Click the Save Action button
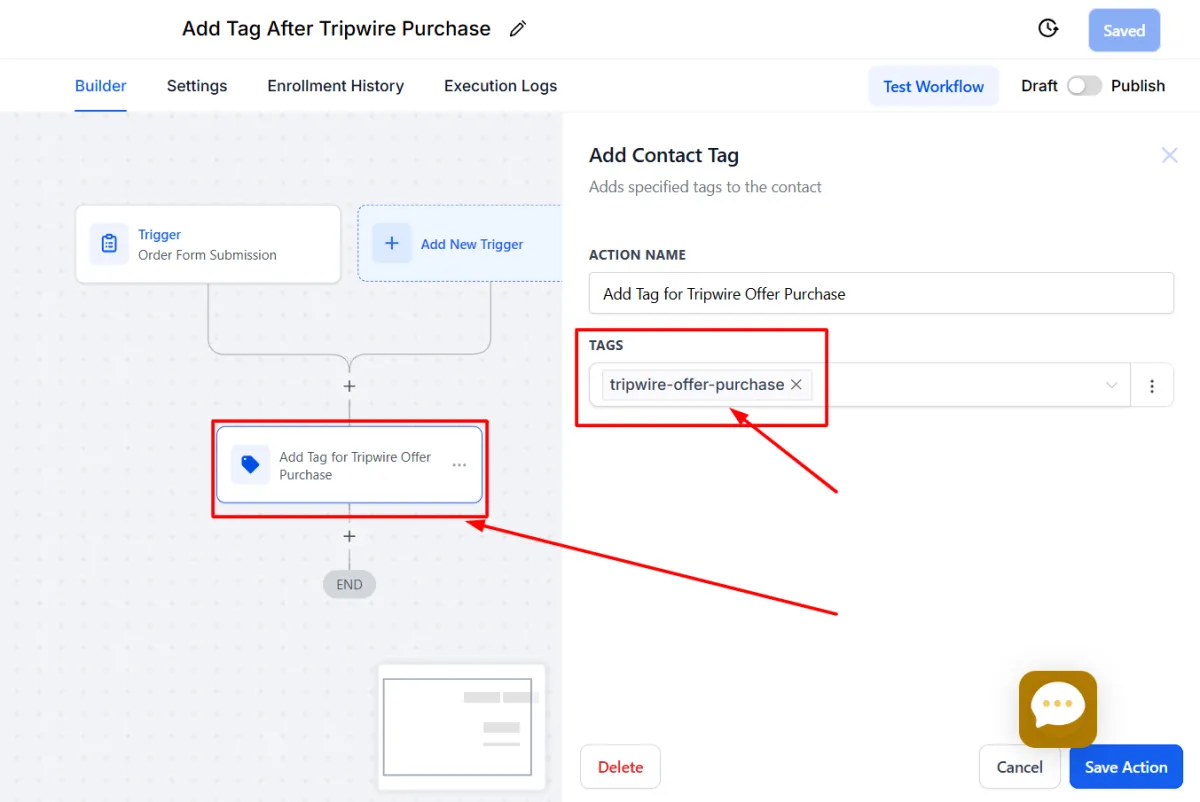The width and height of the screenshot is (1200, 802). coord(1126,767)
